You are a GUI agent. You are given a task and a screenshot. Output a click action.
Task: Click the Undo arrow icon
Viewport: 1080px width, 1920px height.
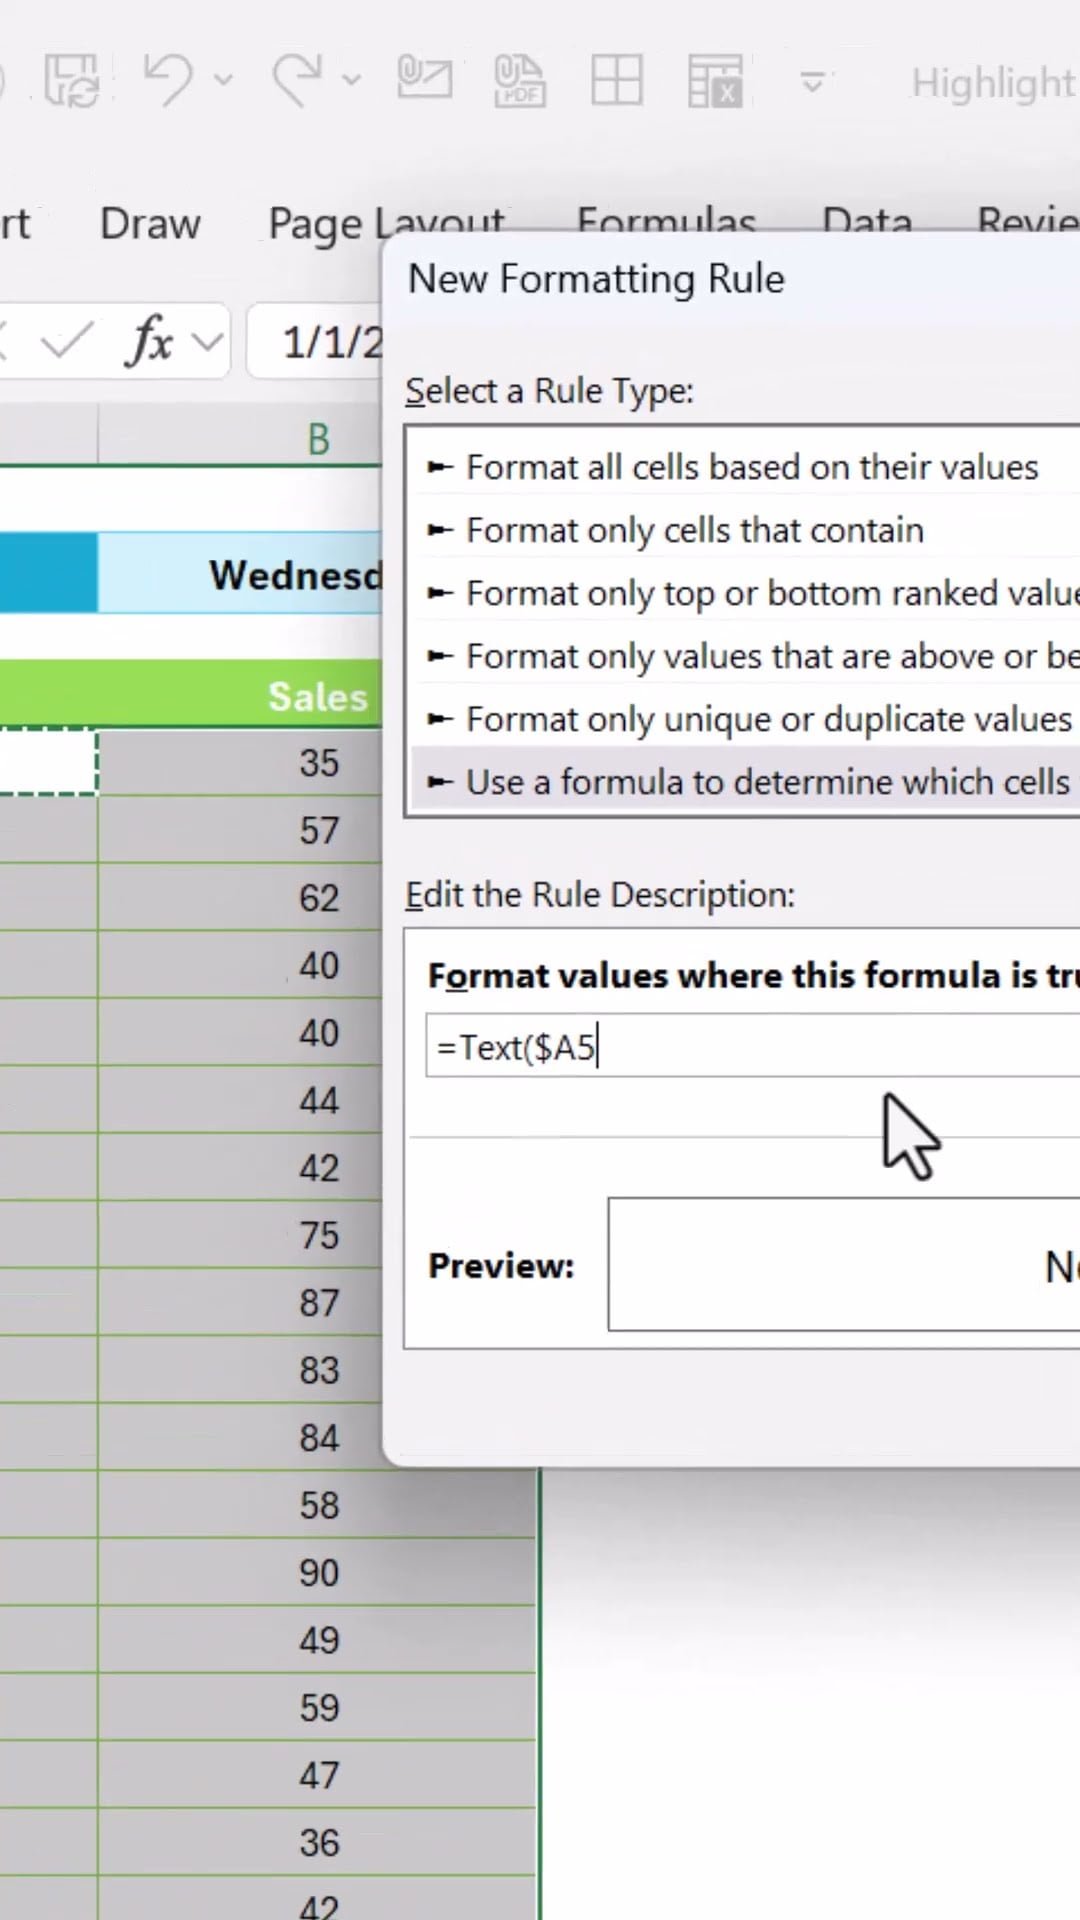tap(168, 80)
